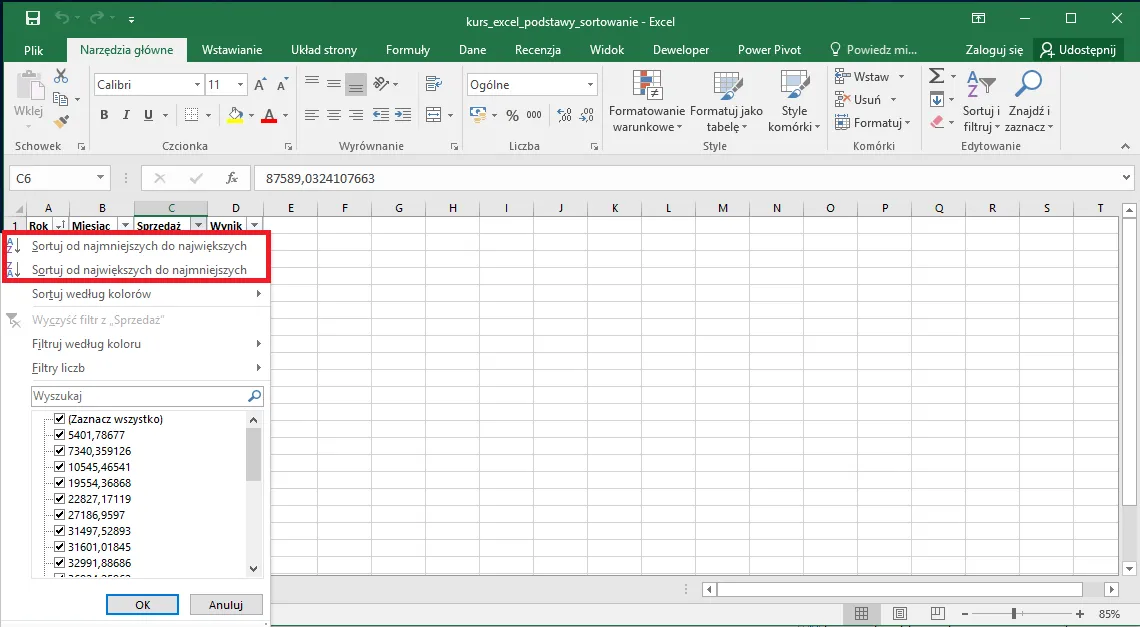Click the insert function fx icon
The width and height of the screenshot is (1140, 627).
(x=232, y=178)
